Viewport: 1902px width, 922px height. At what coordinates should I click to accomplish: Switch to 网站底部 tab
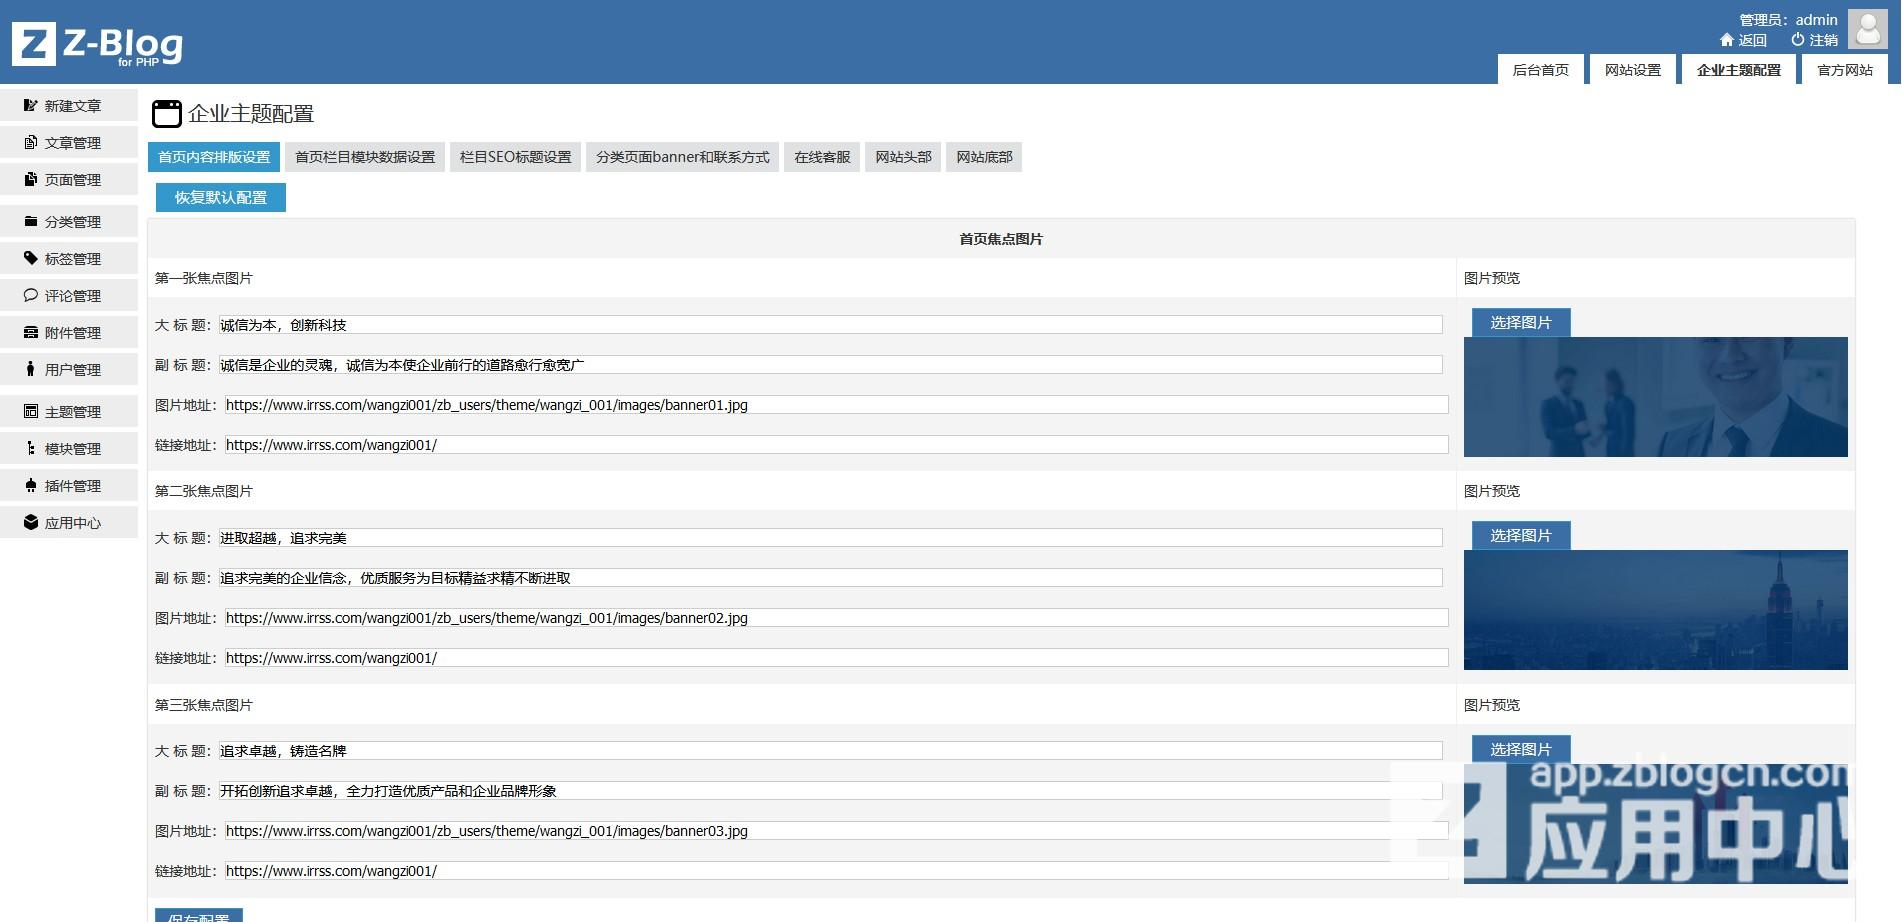984,157
